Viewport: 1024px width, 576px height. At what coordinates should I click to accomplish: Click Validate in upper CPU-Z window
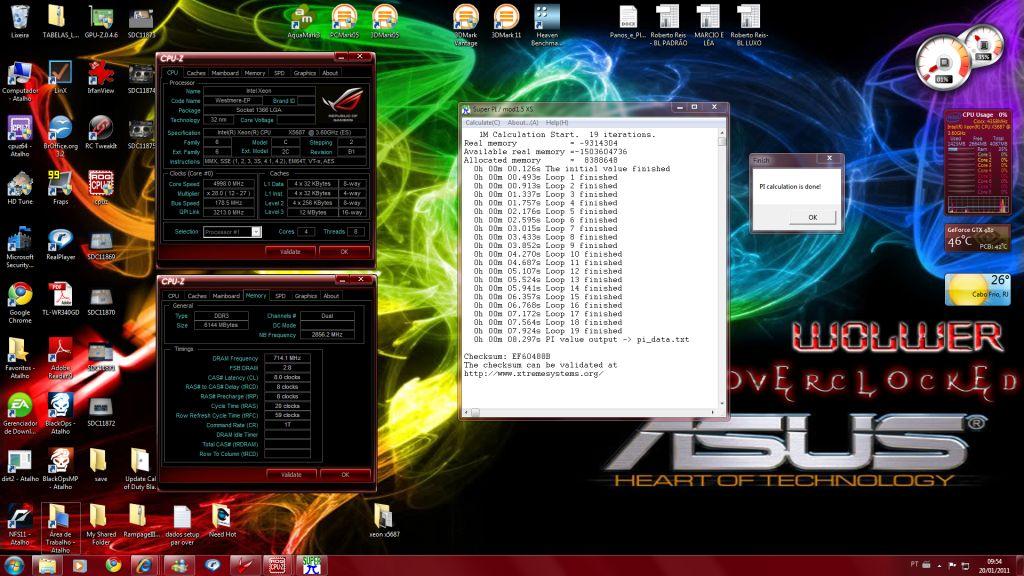coord(290,251)
